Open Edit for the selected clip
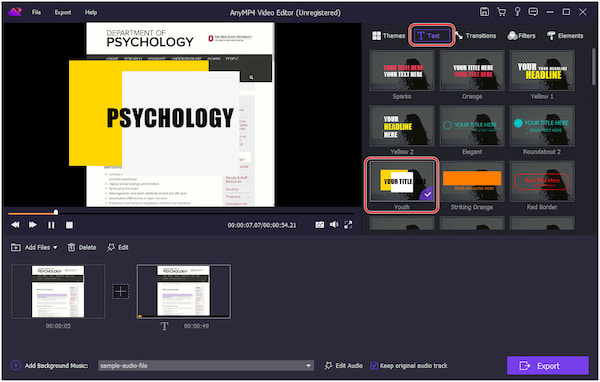This screenshot has height=382, width=600. tap(117, 247)
